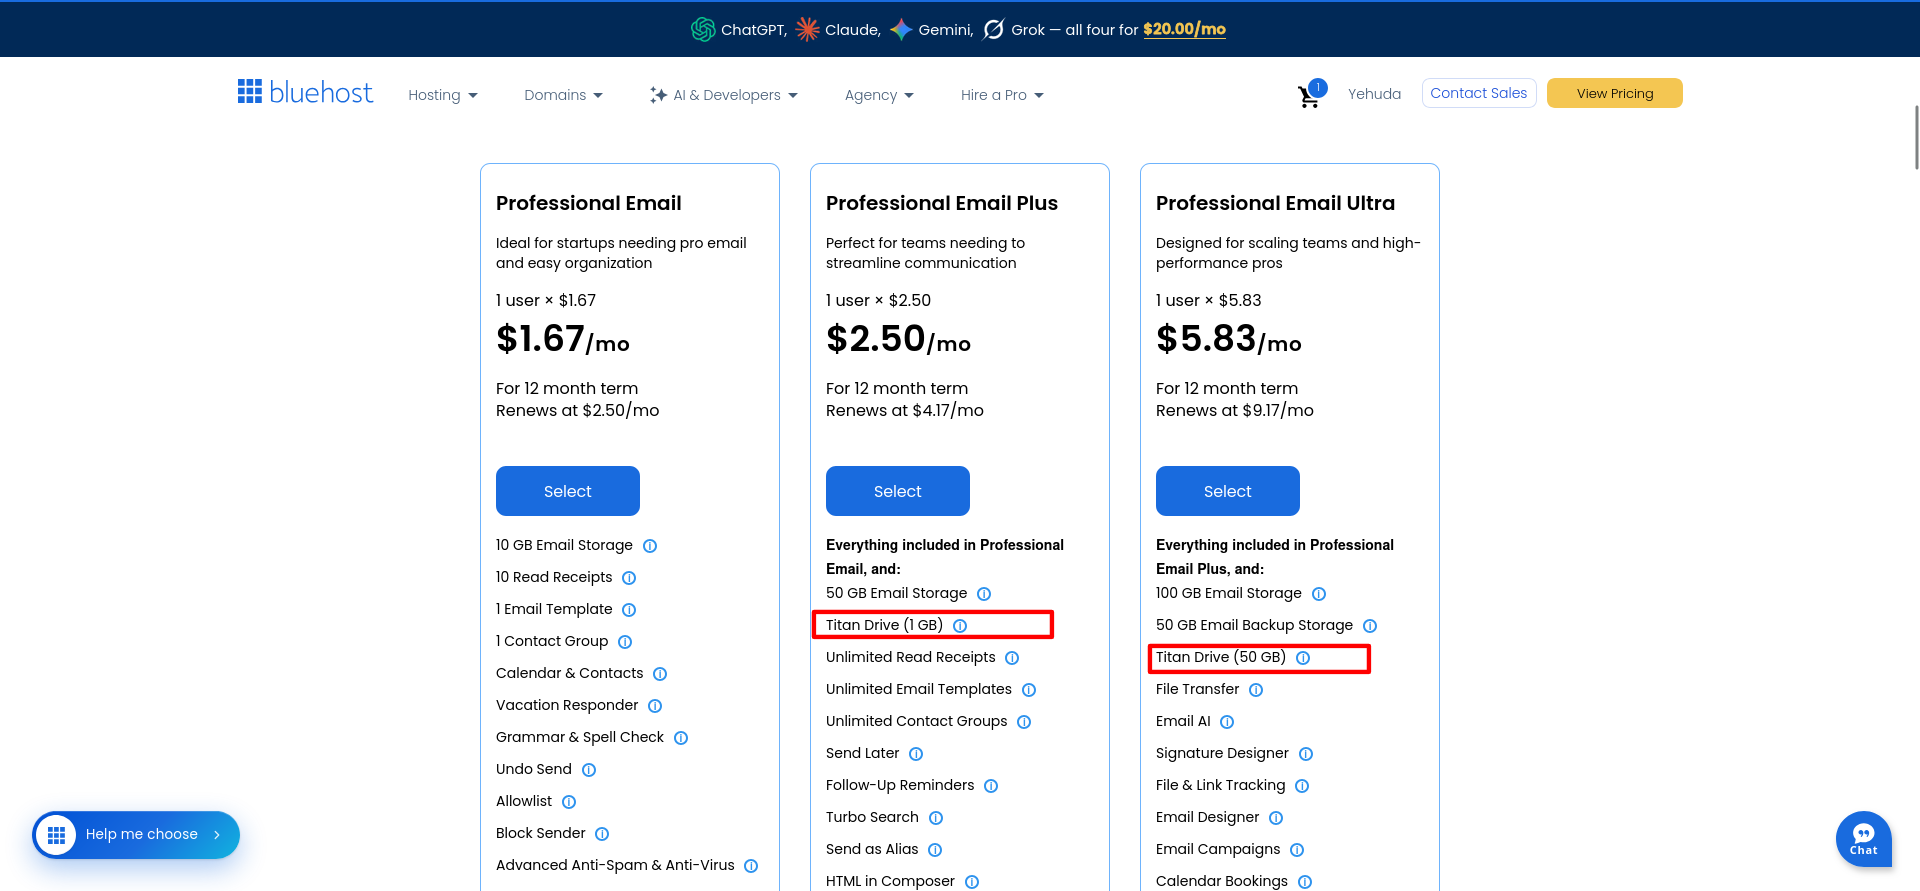This screenshot has width=1920, height=891.
Task: Click info icon beside 1 Contact Group
Action: 625,642
